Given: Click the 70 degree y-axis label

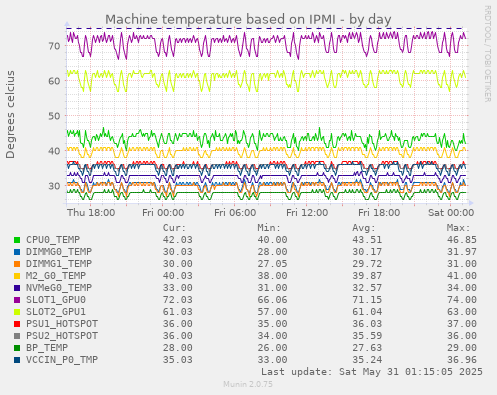Looking at the screenshot, I should pyautogui.click(x=54, y=46).
